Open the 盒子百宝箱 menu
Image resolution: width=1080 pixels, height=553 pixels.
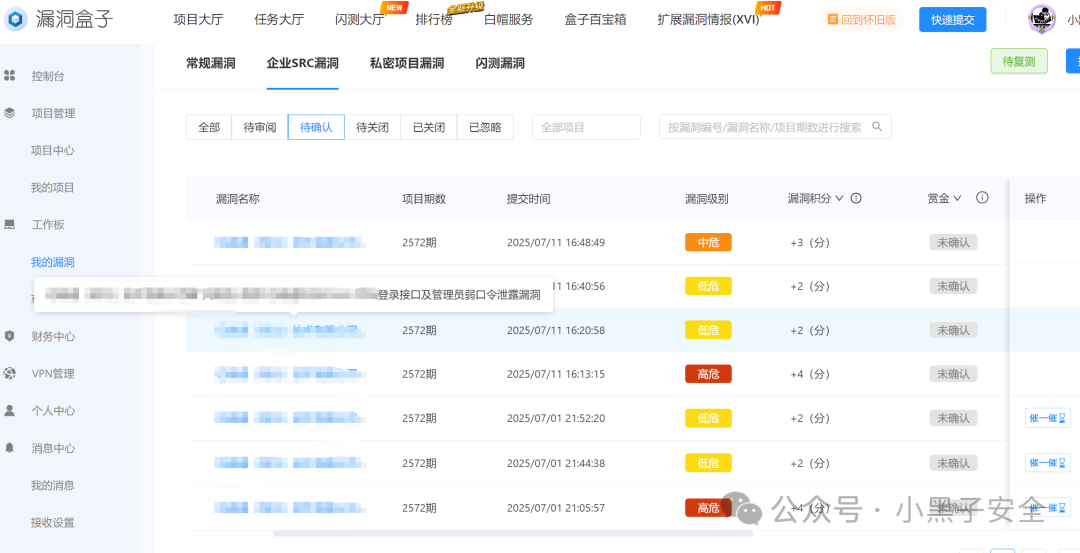[x=595, y=19]
